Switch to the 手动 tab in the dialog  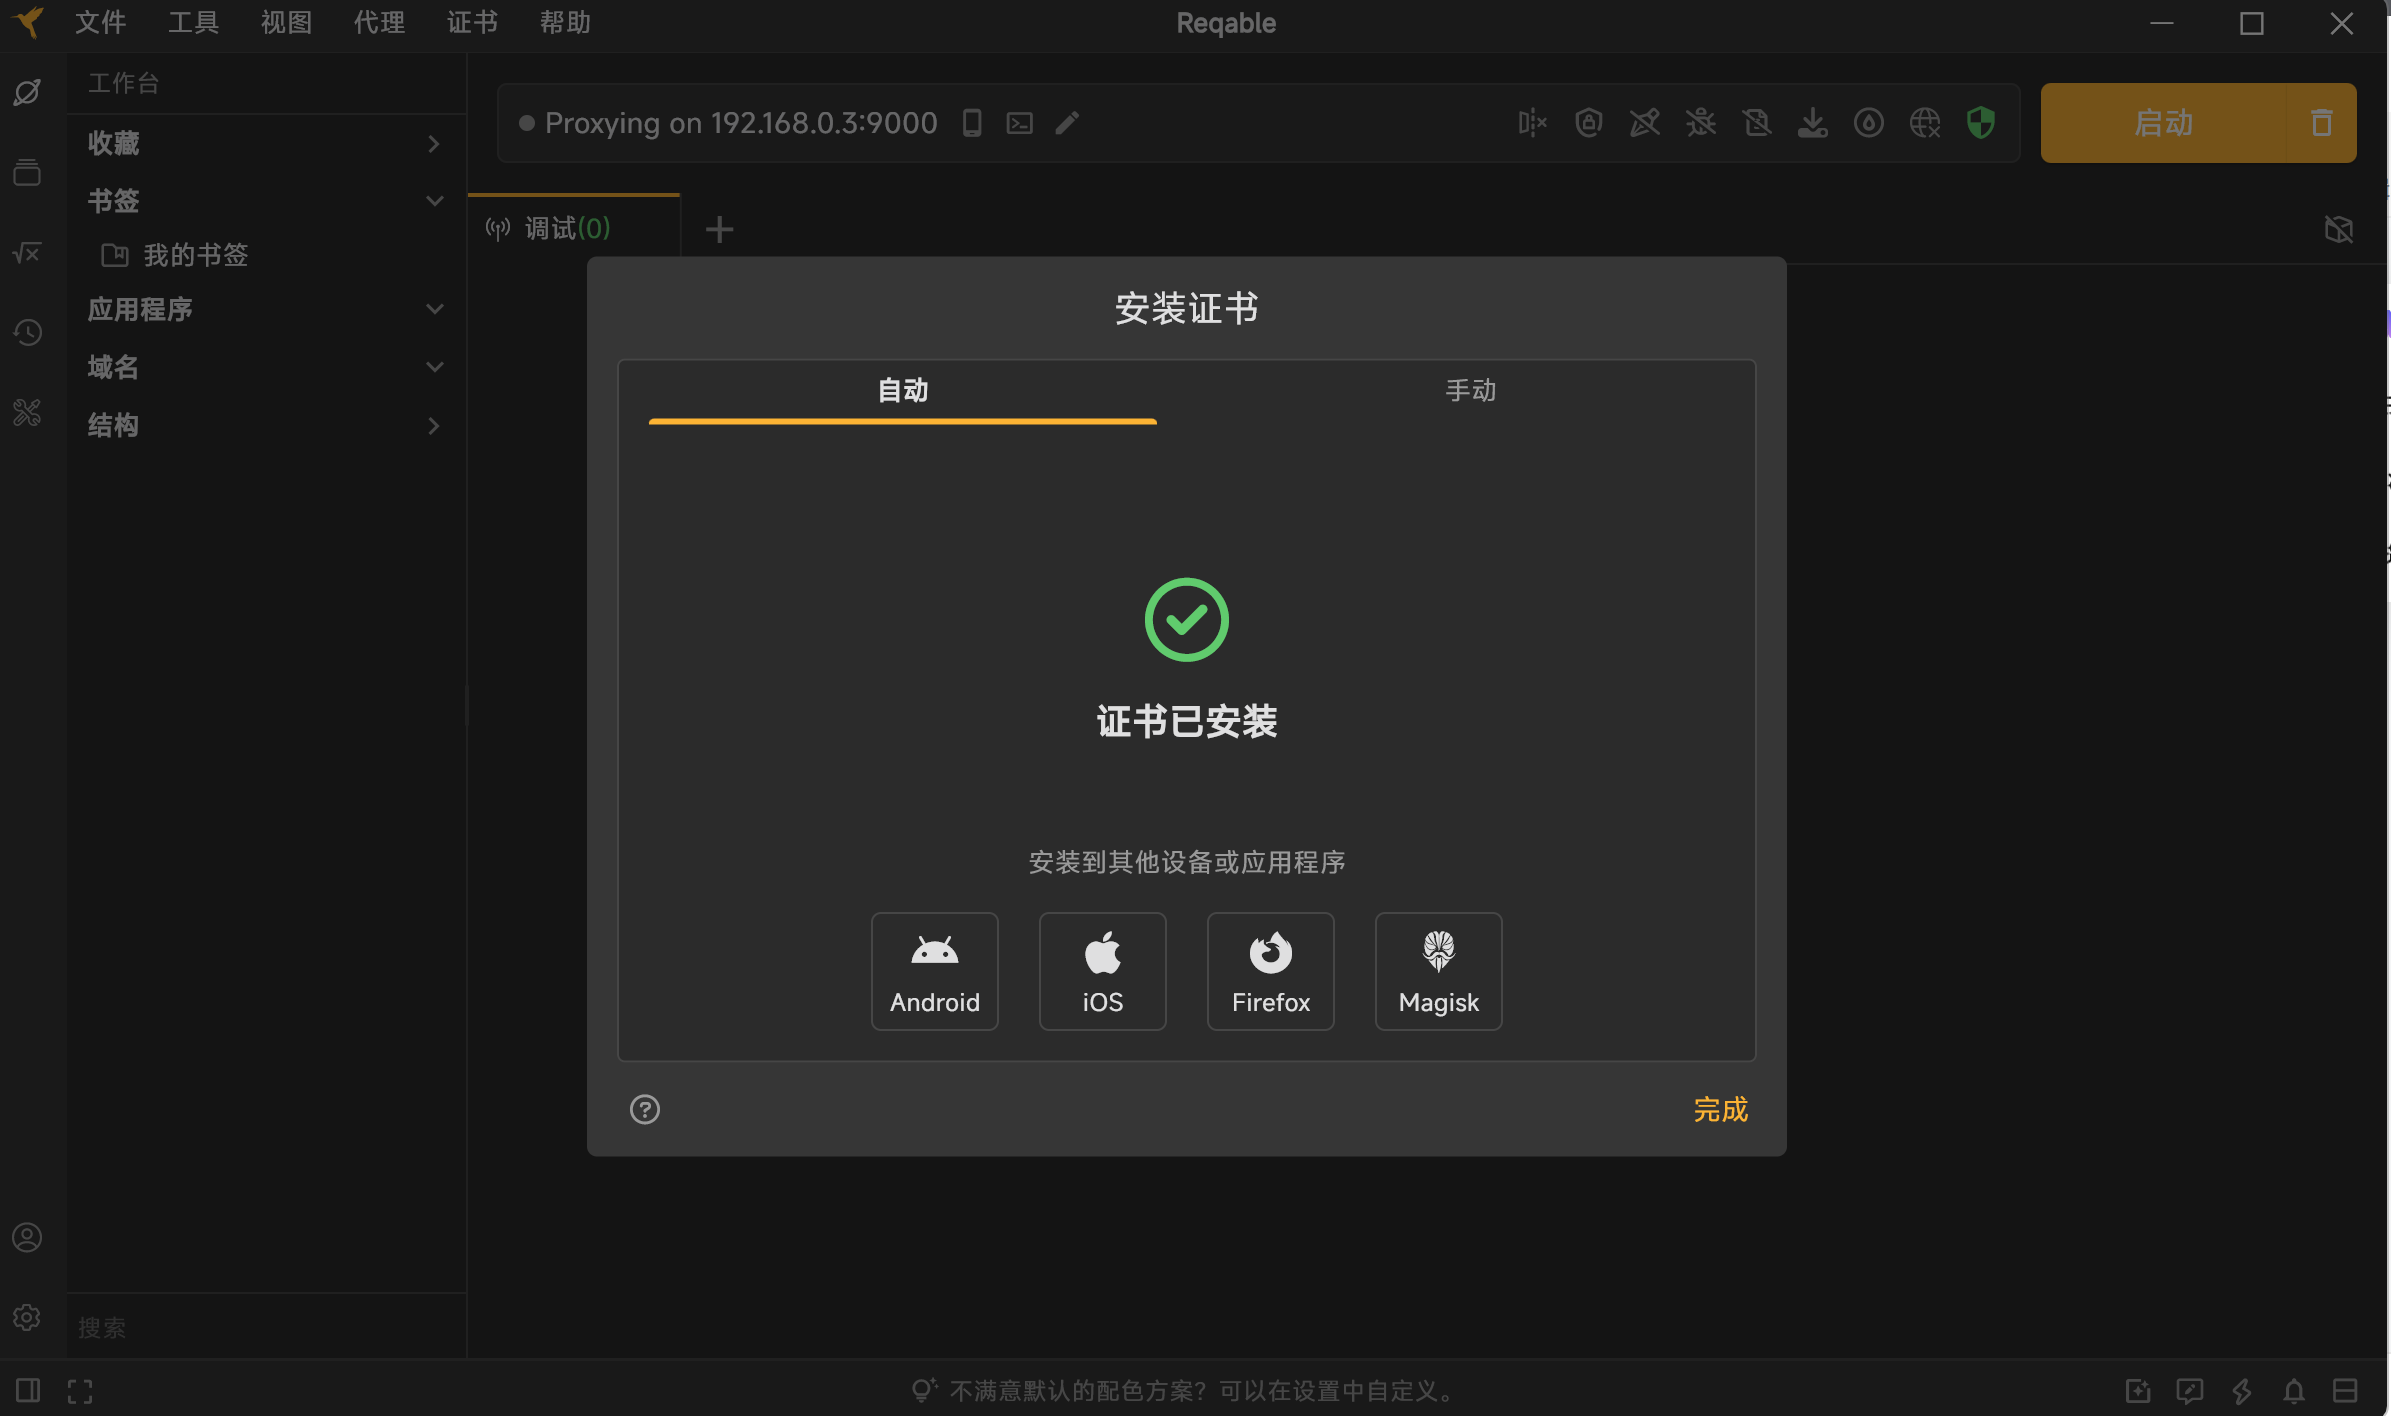[1470, 390]
